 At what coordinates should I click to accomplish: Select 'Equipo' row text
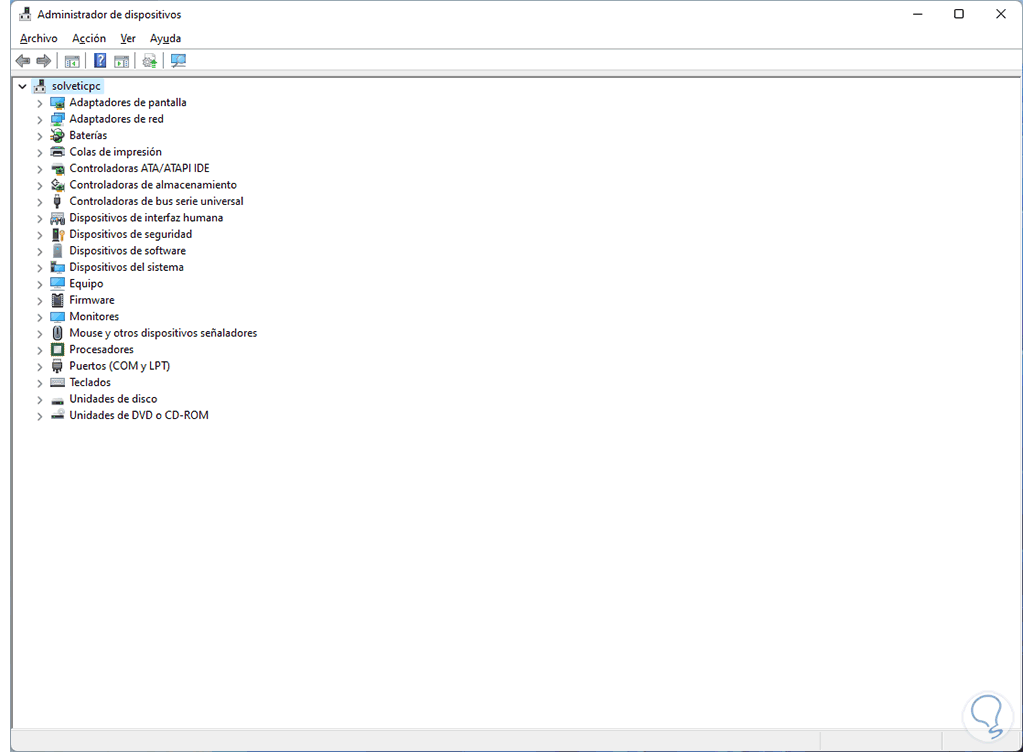pyautogui.click(x=86, y=284)
